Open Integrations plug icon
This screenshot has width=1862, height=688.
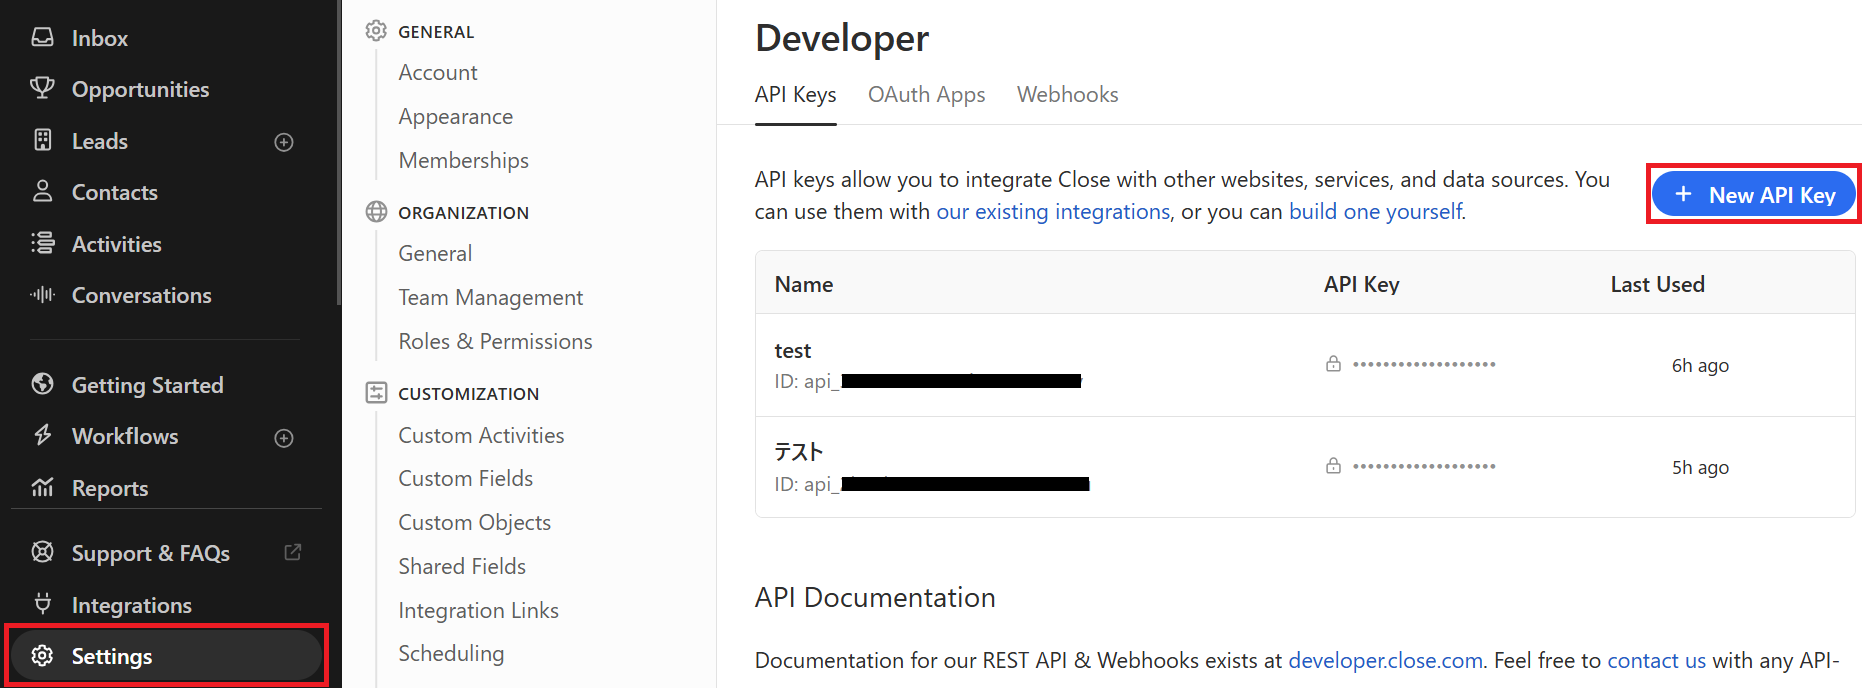point(42,604)
